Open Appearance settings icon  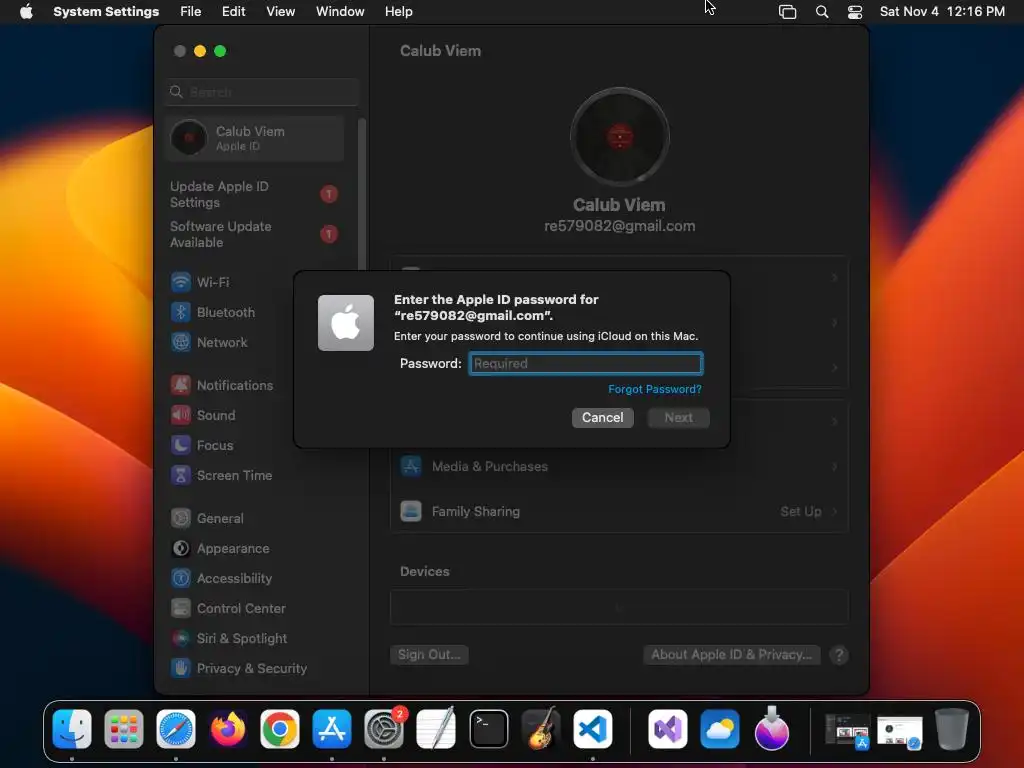(x=181, y=549)
